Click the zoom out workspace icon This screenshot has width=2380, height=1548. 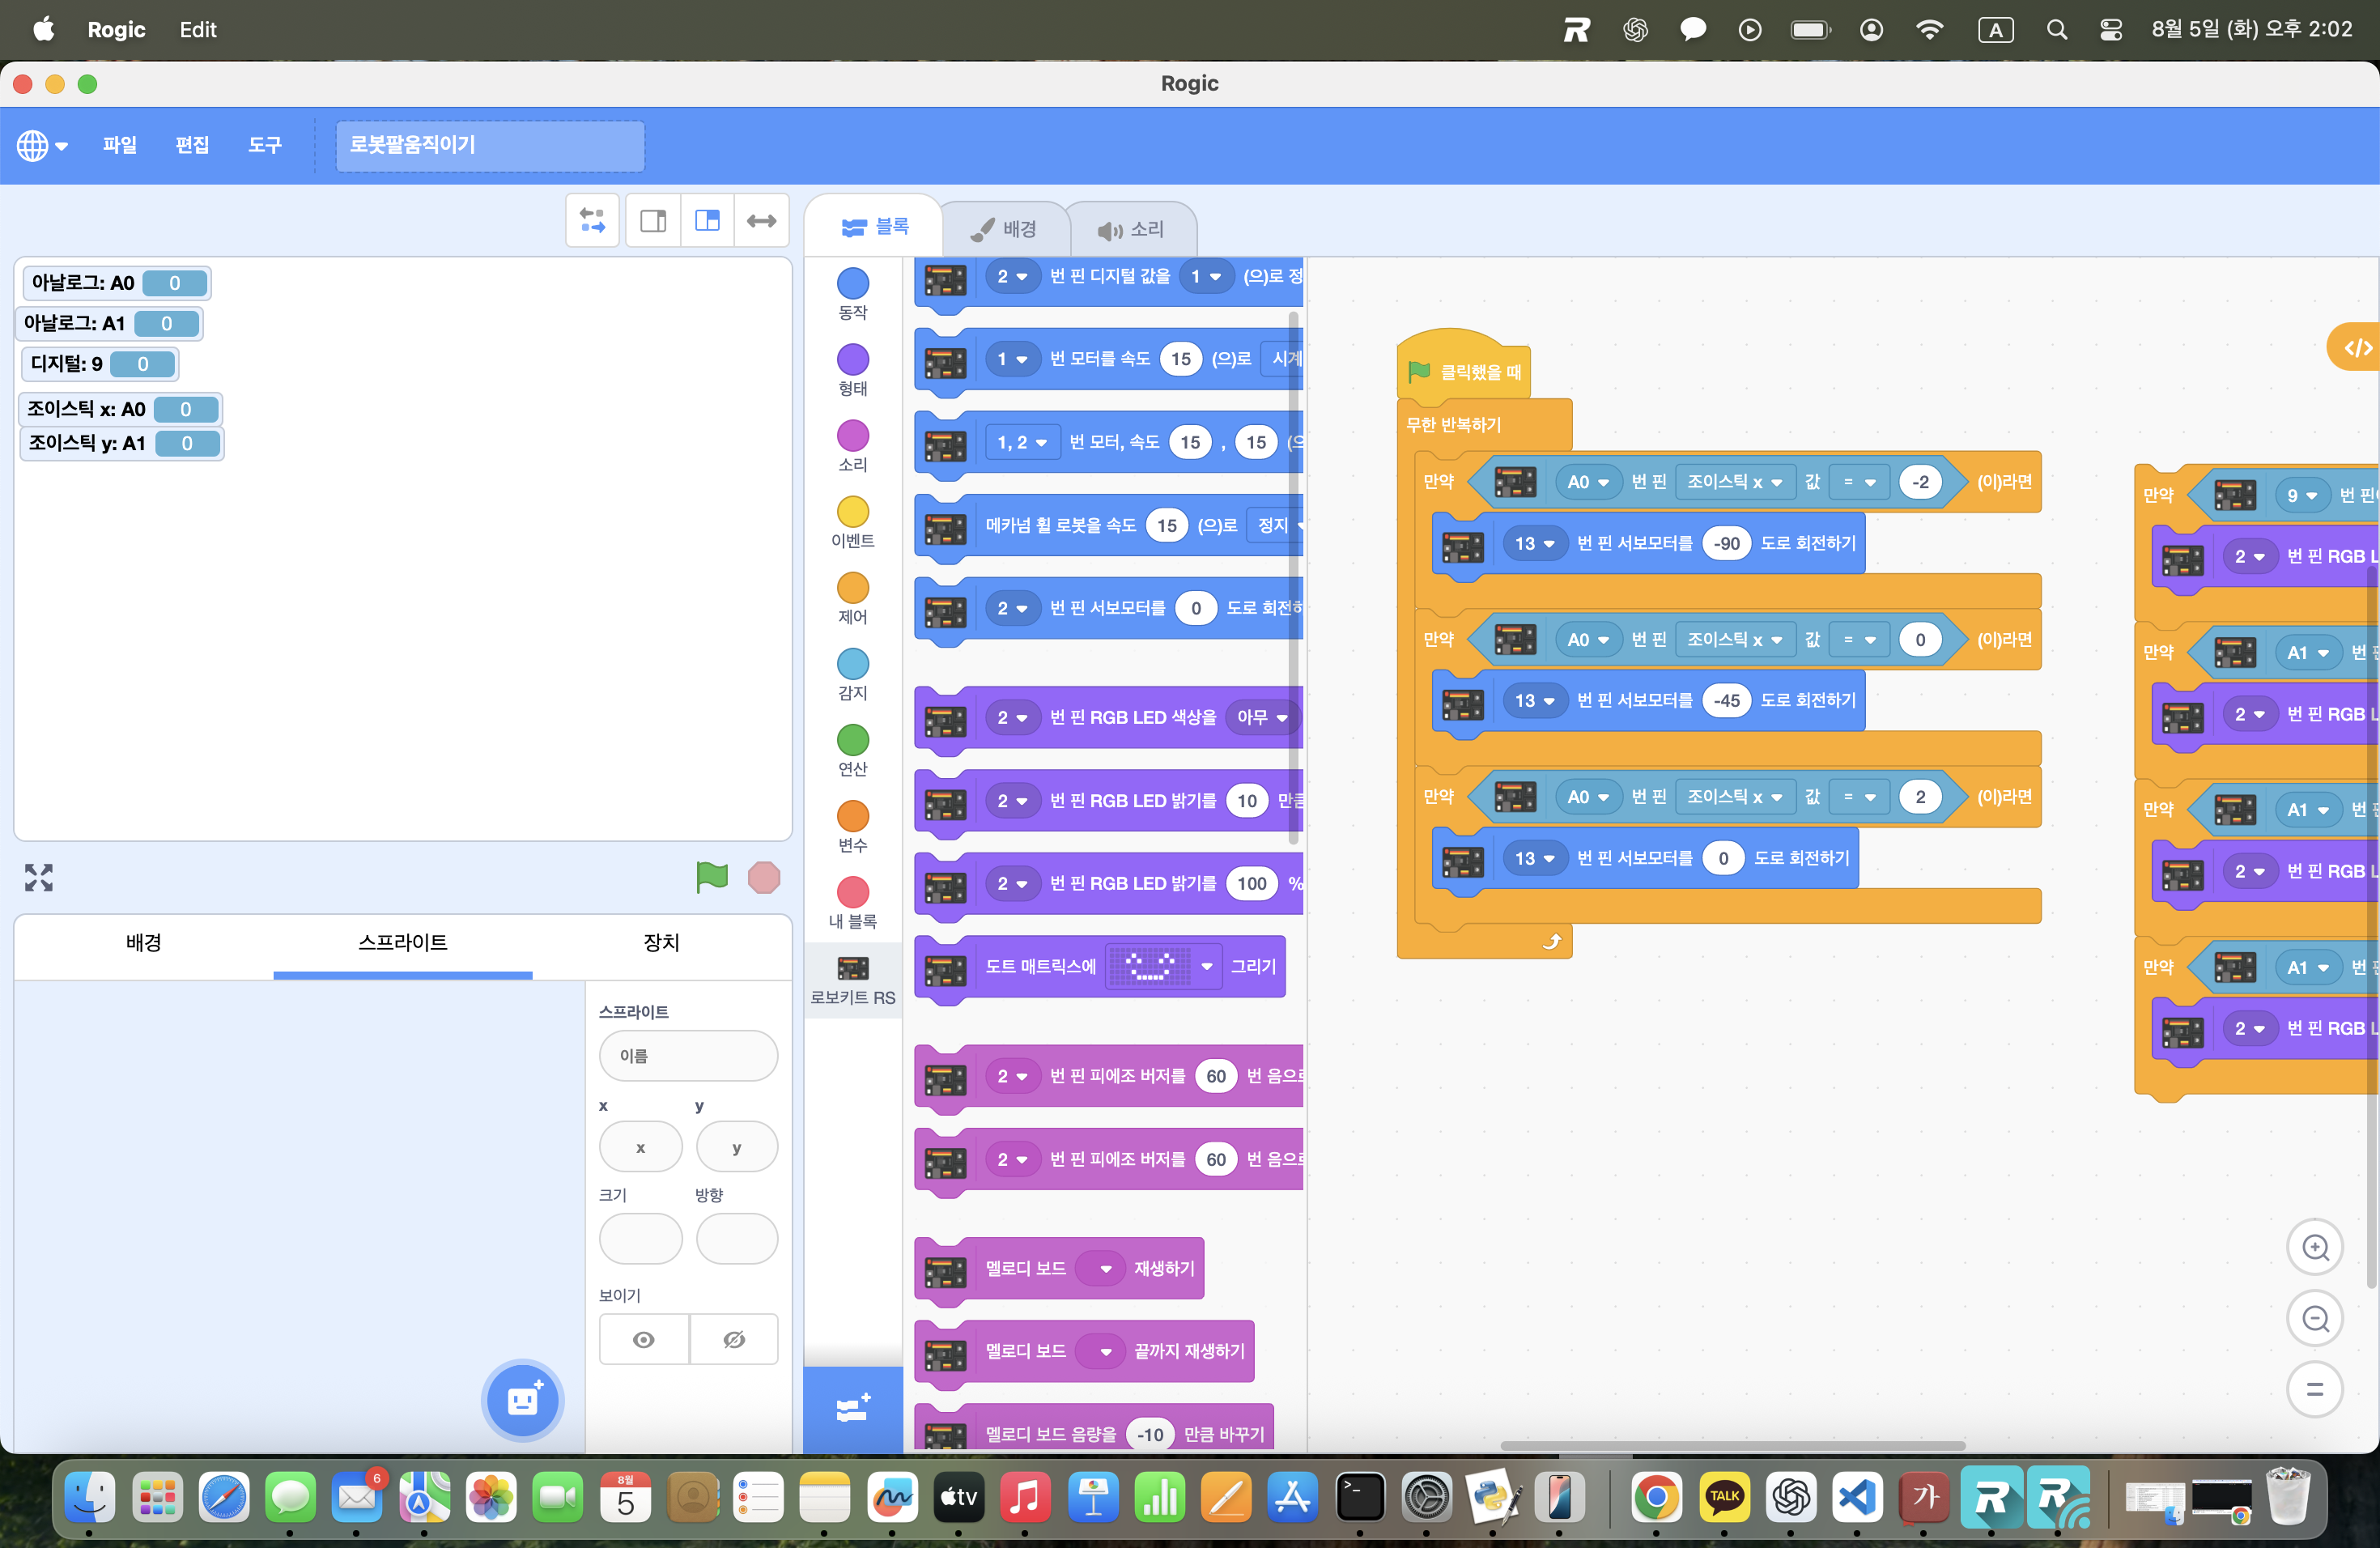point(2314,1318)
